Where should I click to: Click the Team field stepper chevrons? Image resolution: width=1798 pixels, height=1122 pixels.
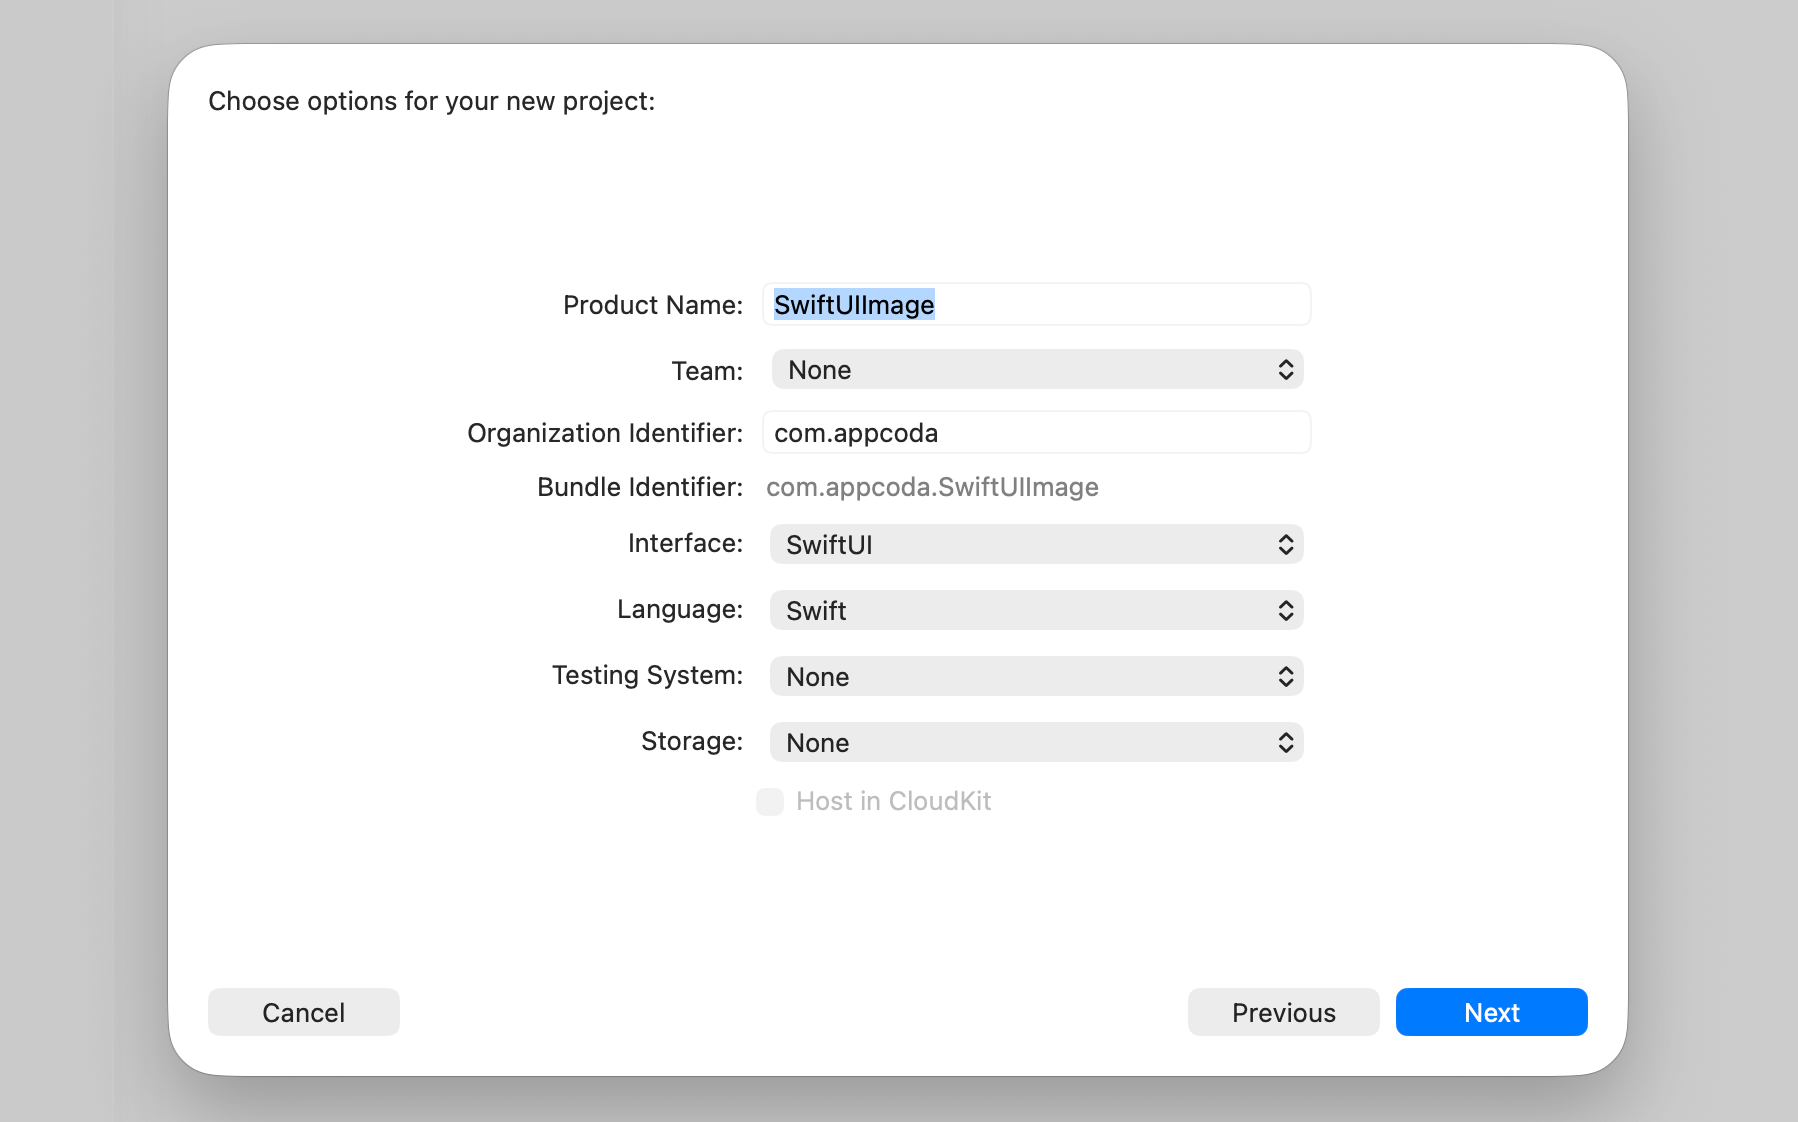point(1287,369)
